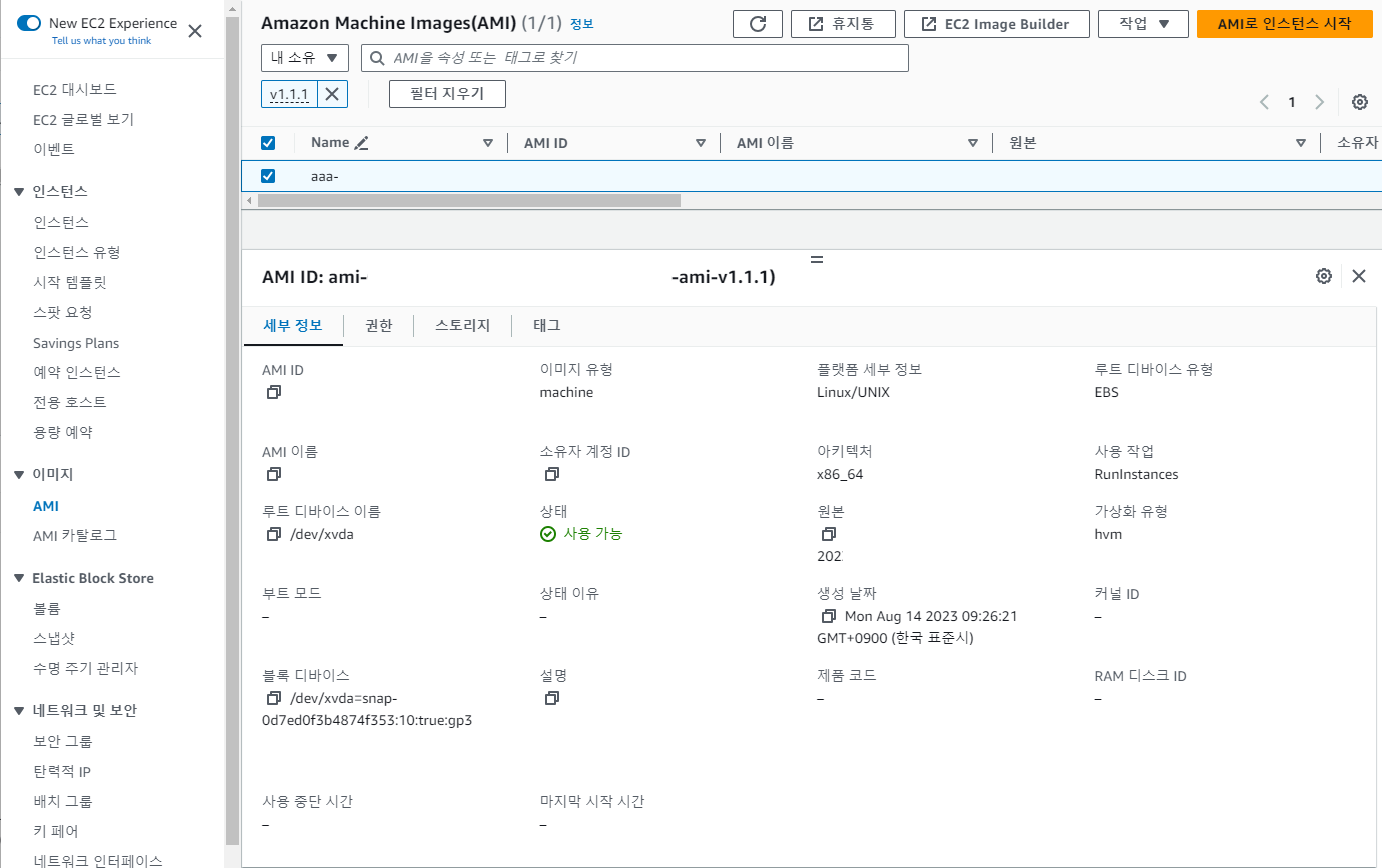Copy the 소유자 계정 ID icon
The height and width of the screenshot is (868, 1382).
click(x=552, y=474)
